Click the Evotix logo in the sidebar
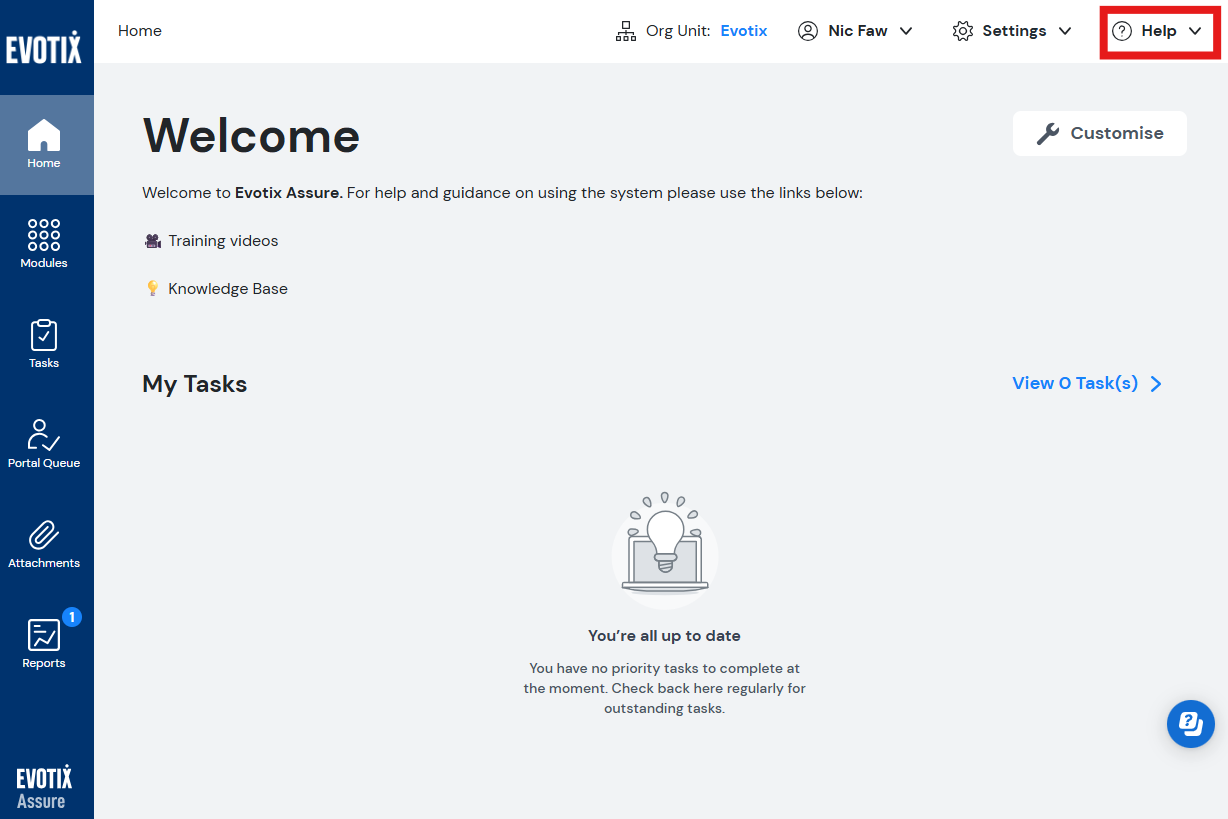Viewport: 1228px width, 819px height. 44,47
